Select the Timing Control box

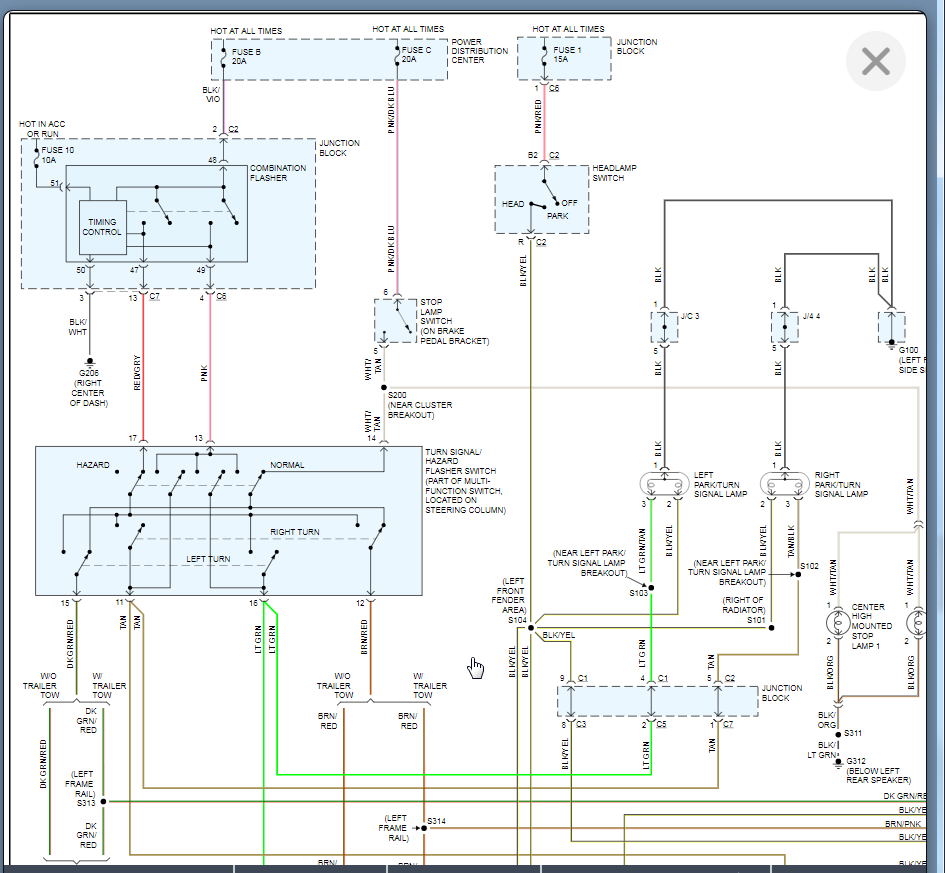tap(103, 227)
